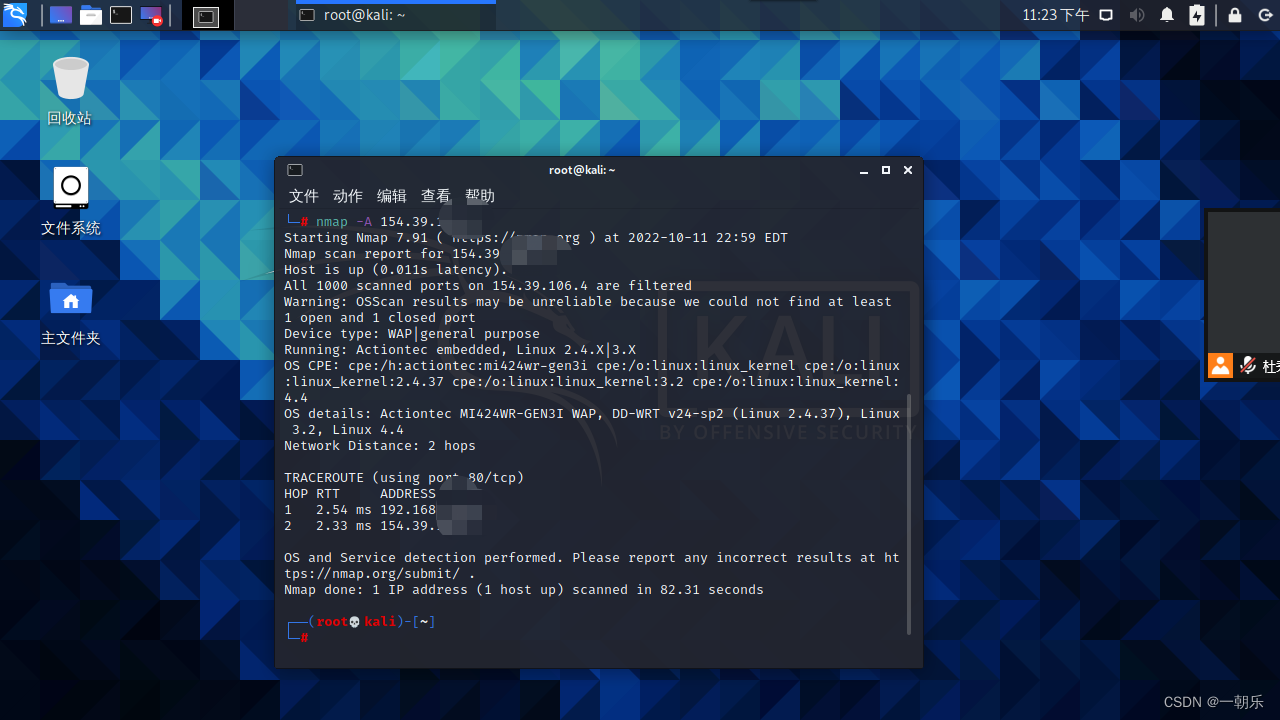Click 'All 1000 scanned ports' line
Screen dimensions: 1280x720
tap(488, 286)
